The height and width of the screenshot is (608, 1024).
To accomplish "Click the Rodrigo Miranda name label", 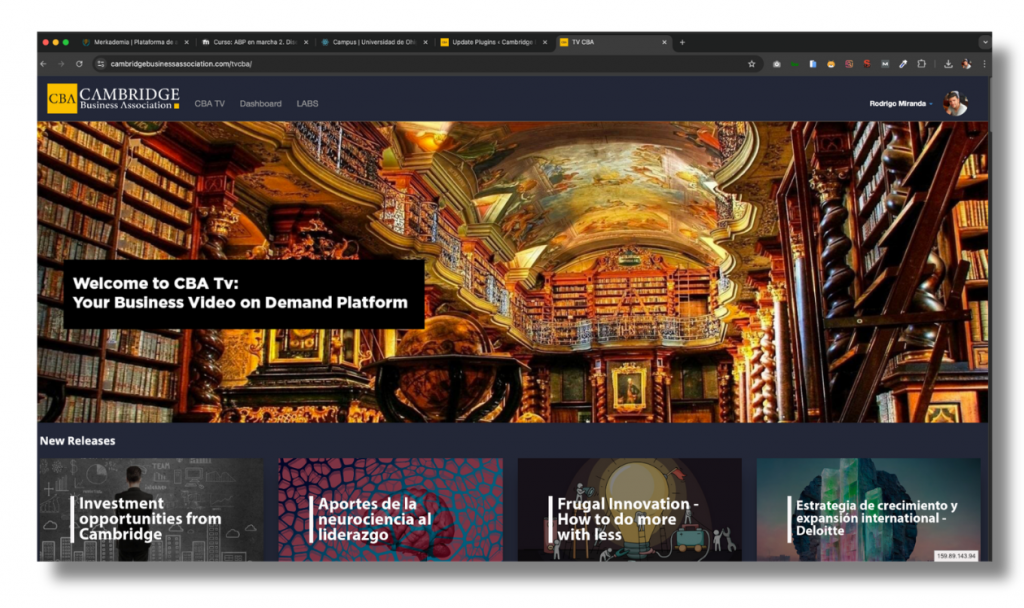I will (897, 104).
